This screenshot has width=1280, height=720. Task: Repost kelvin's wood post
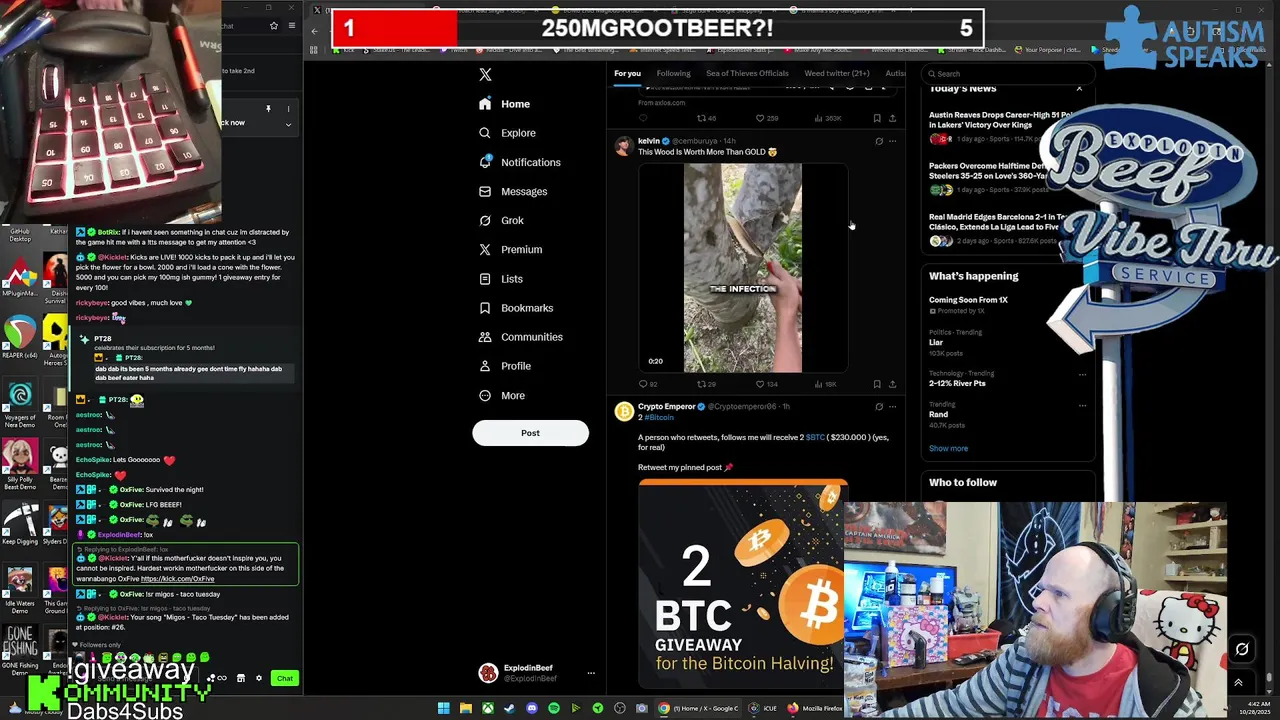coord(706,384)
